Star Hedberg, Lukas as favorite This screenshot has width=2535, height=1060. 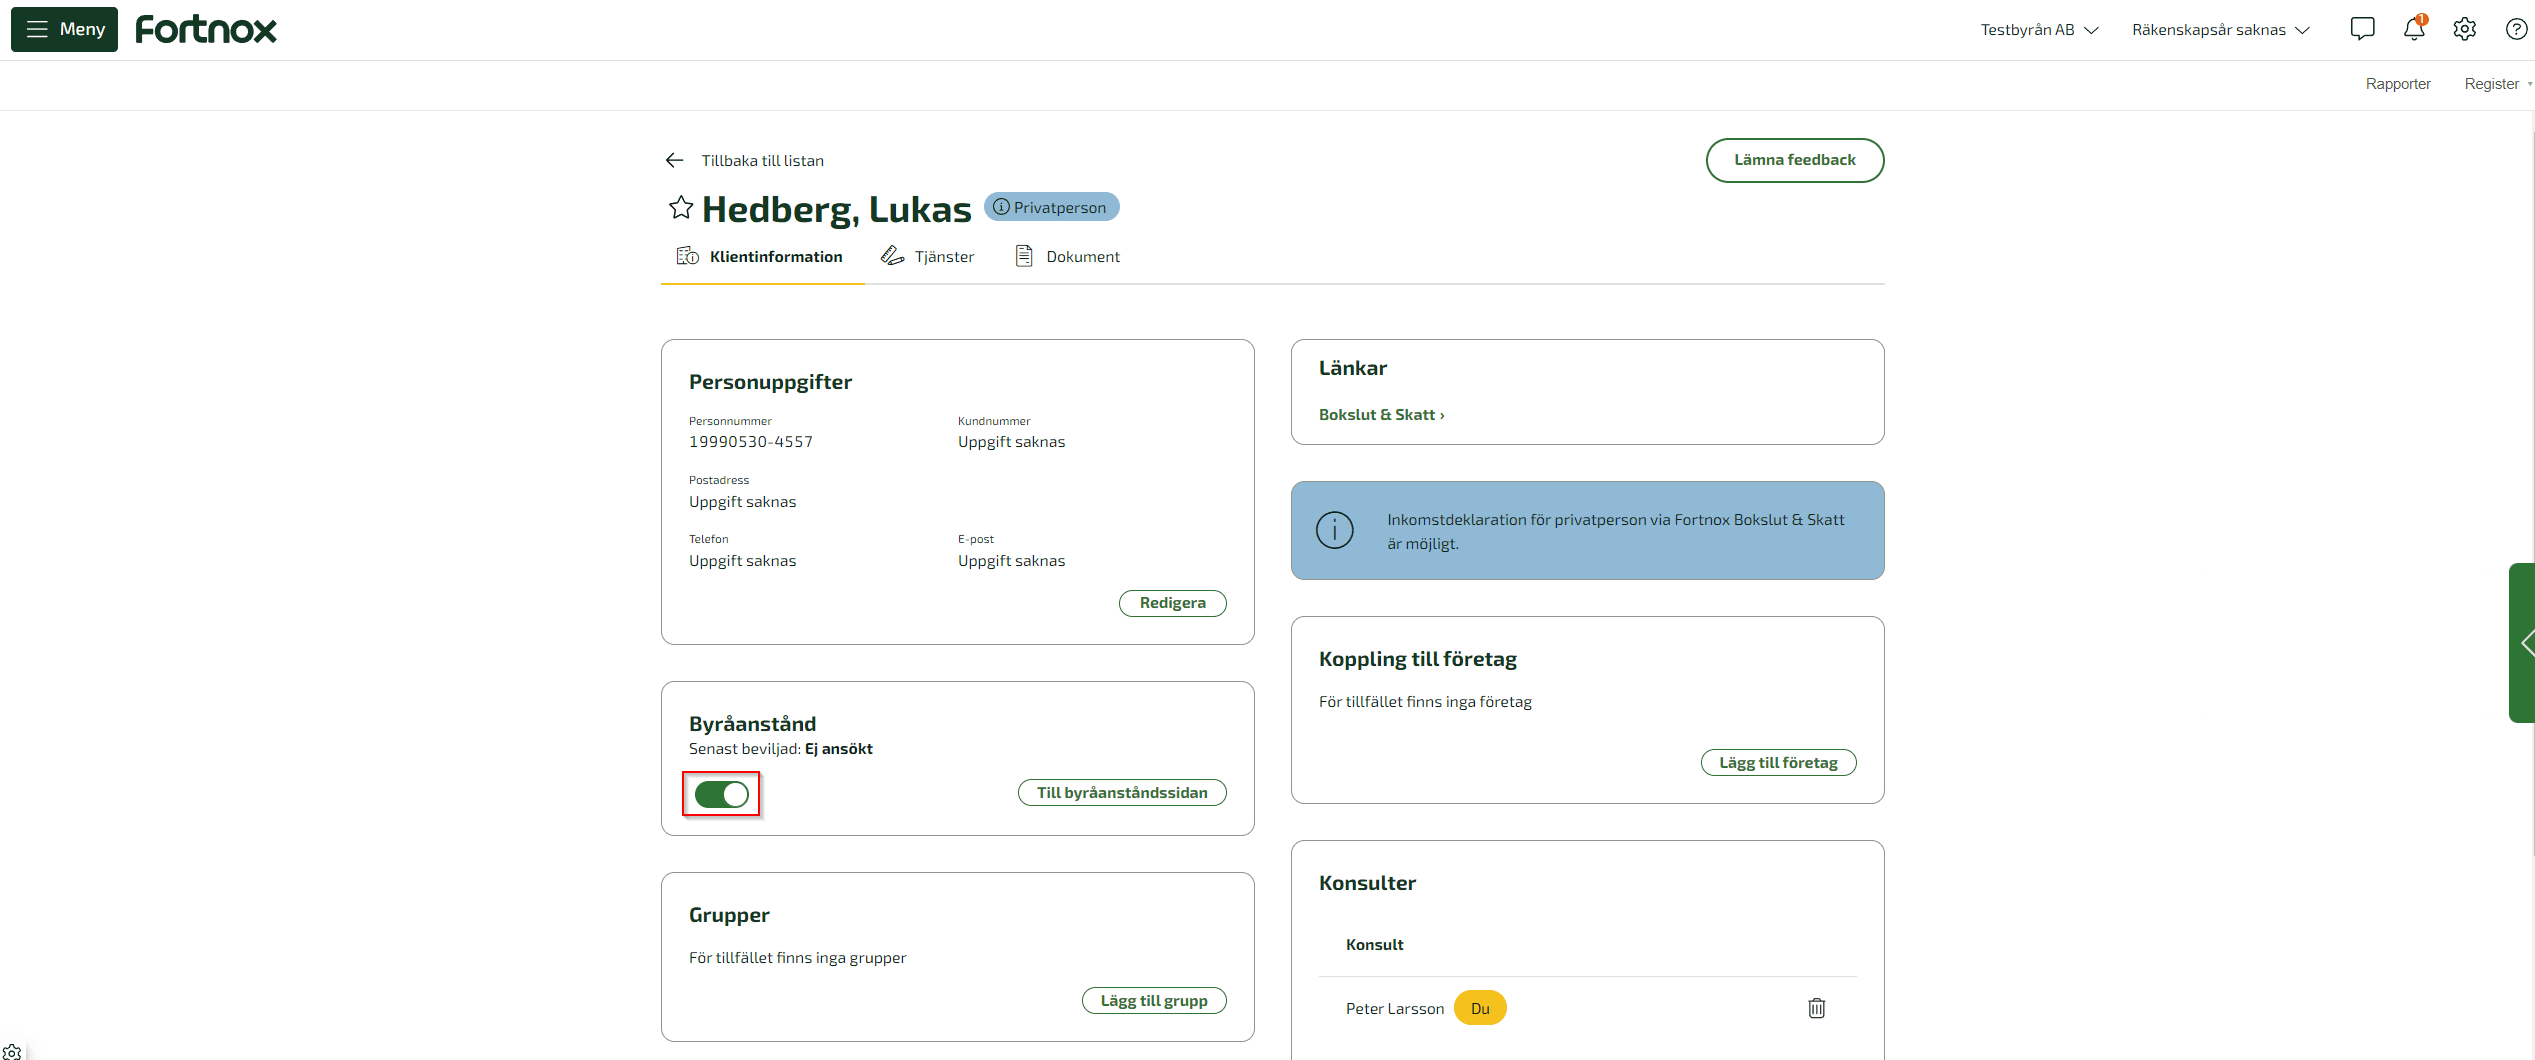coord(681,208)
